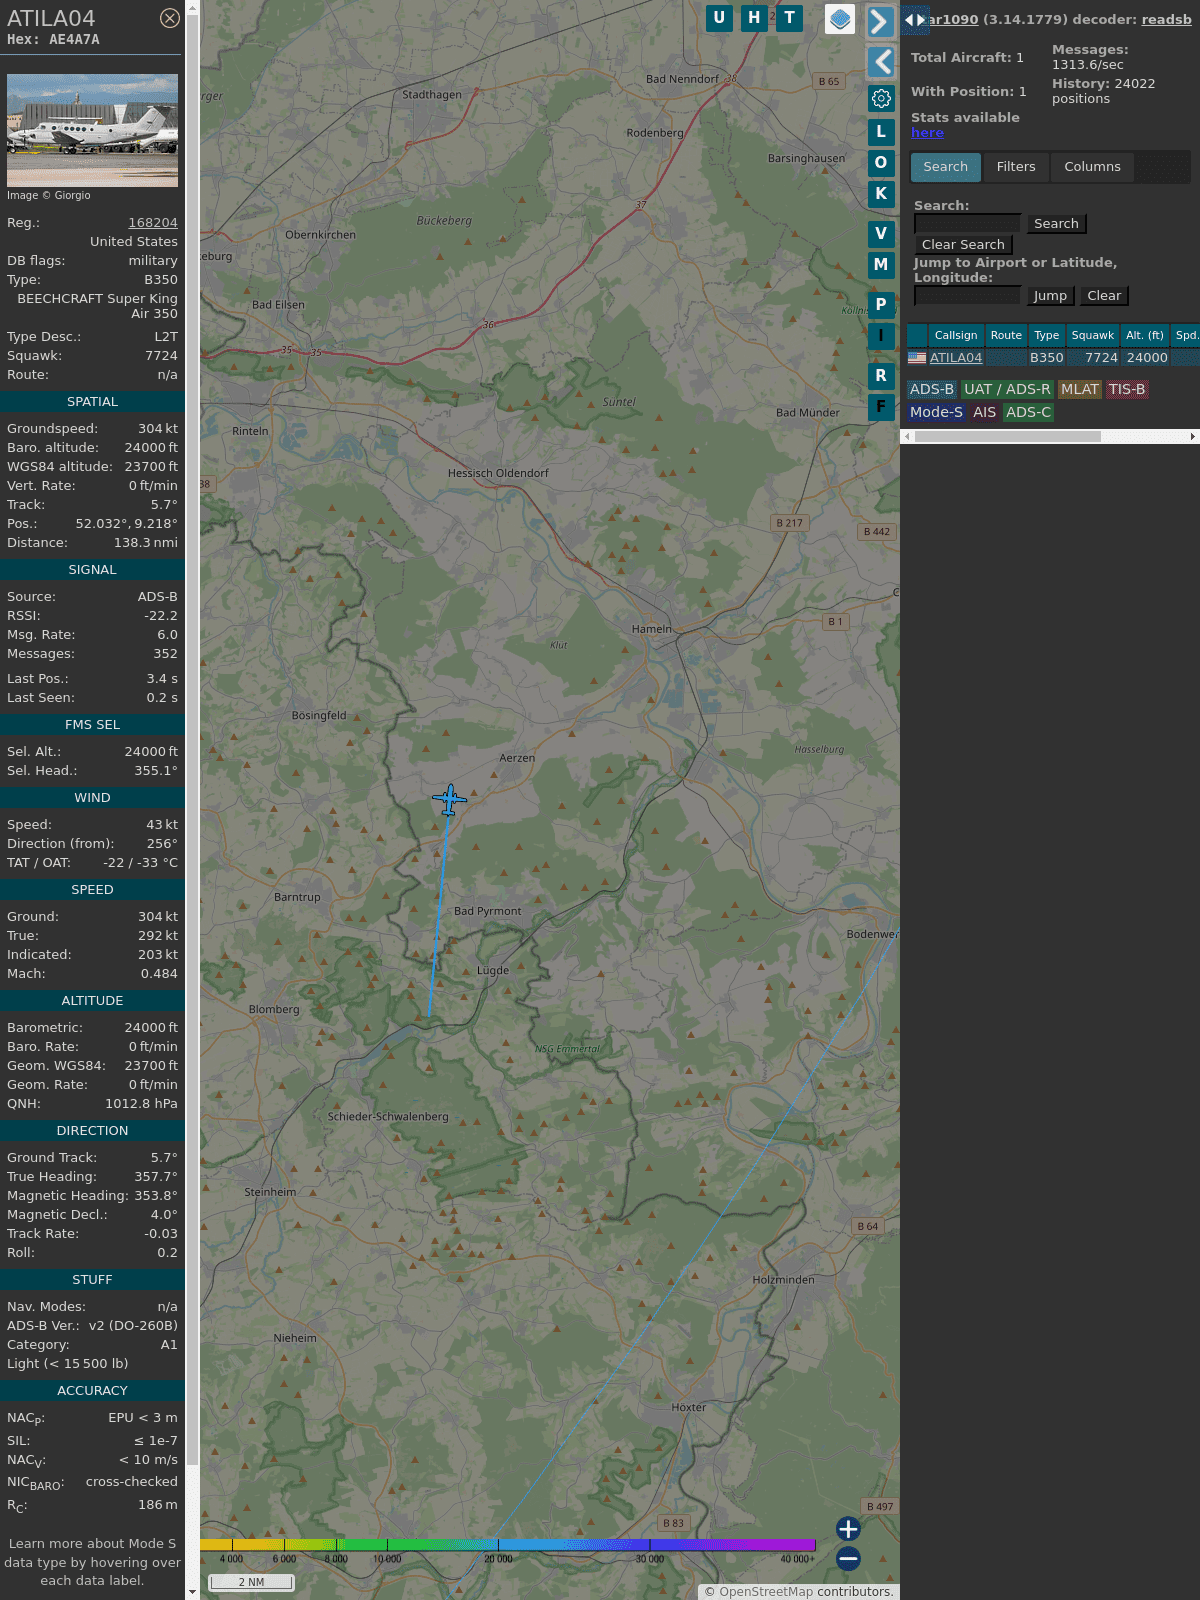1200x1600 pixels.
Task: Close the ATILA04 aircraft info panel
Action: [170, 18]
